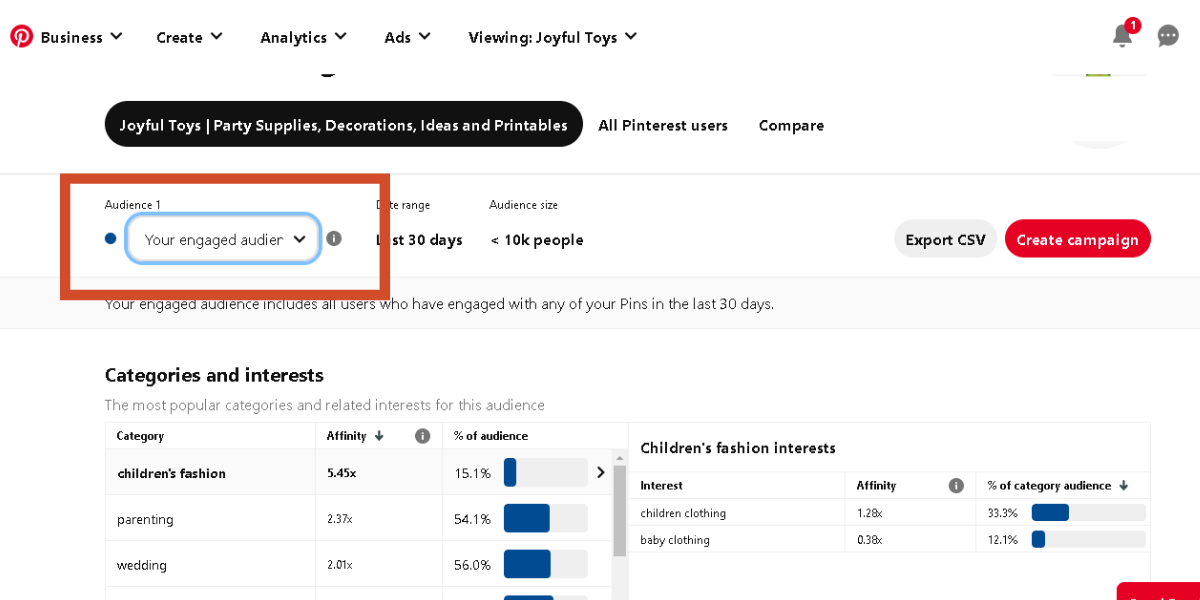Open the notifications bell icon
Screen dimensions: 1200x600
point(1122,36)
